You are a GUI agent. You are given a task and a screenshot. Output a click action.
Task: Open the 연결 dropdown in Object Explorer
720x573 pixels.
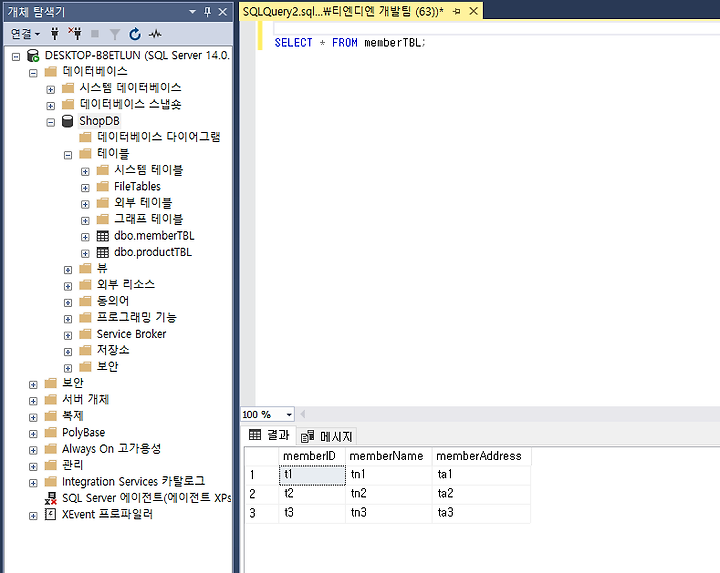(x=25, y=34)
